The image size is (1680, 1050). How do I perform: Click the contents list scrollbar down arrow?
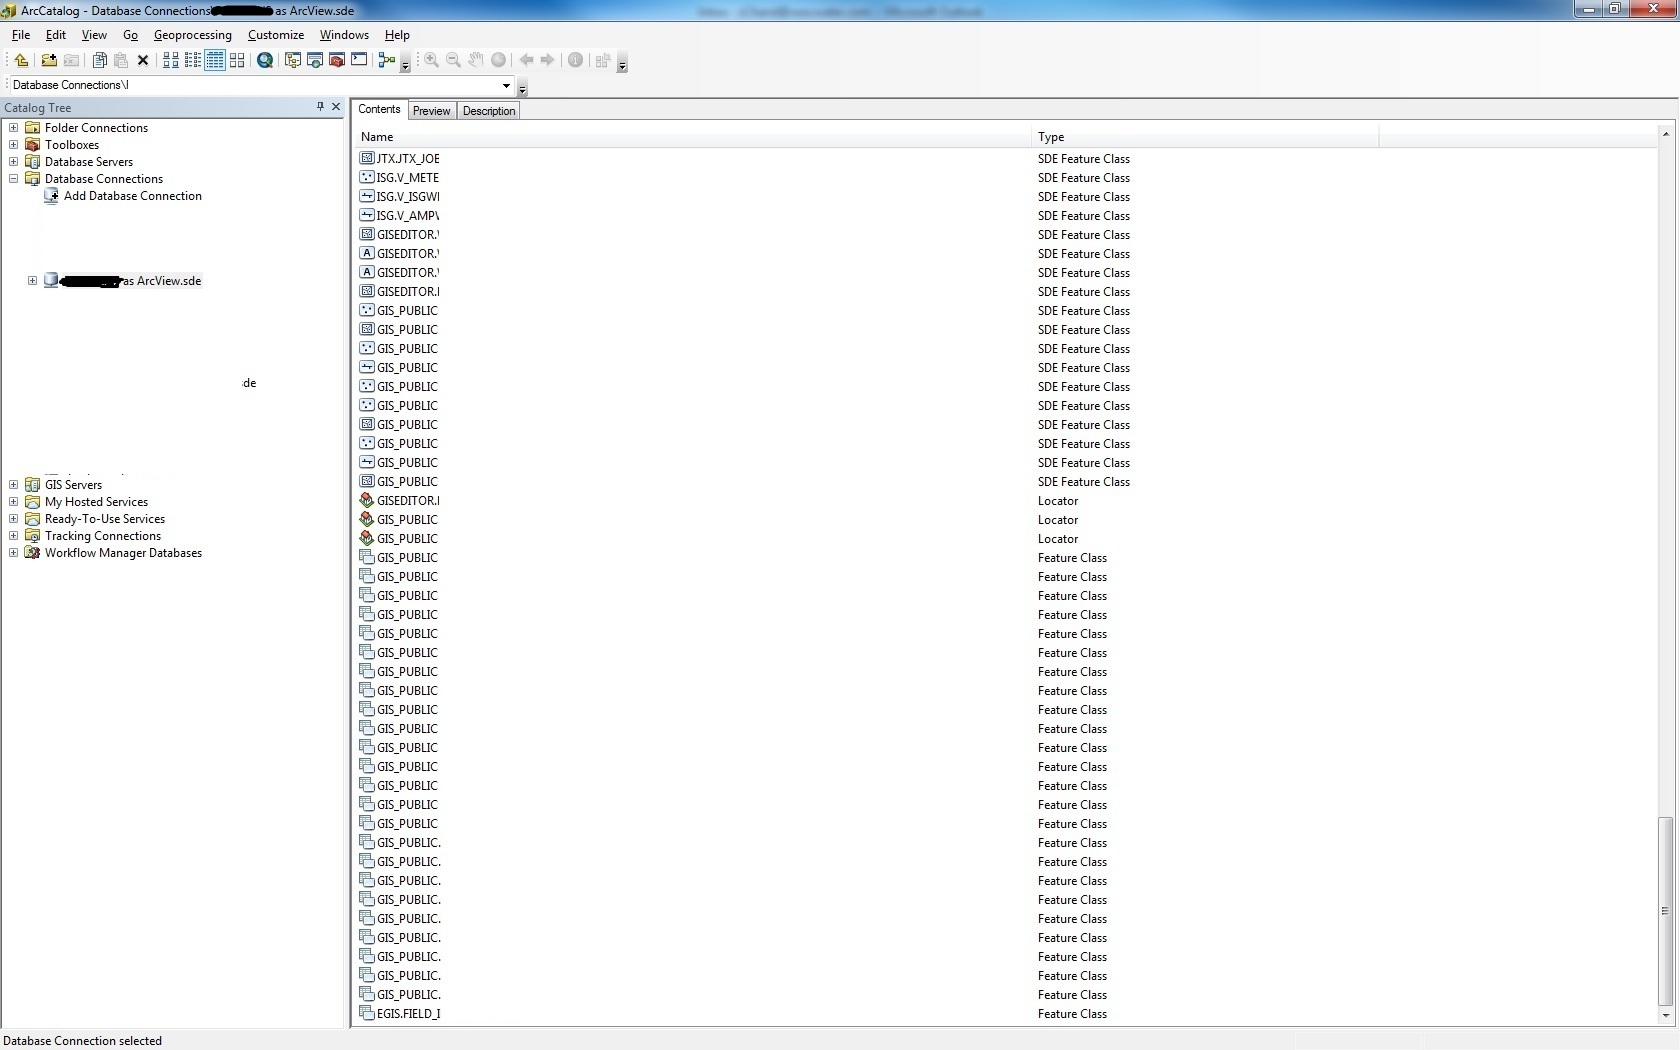(1666, 1016)
